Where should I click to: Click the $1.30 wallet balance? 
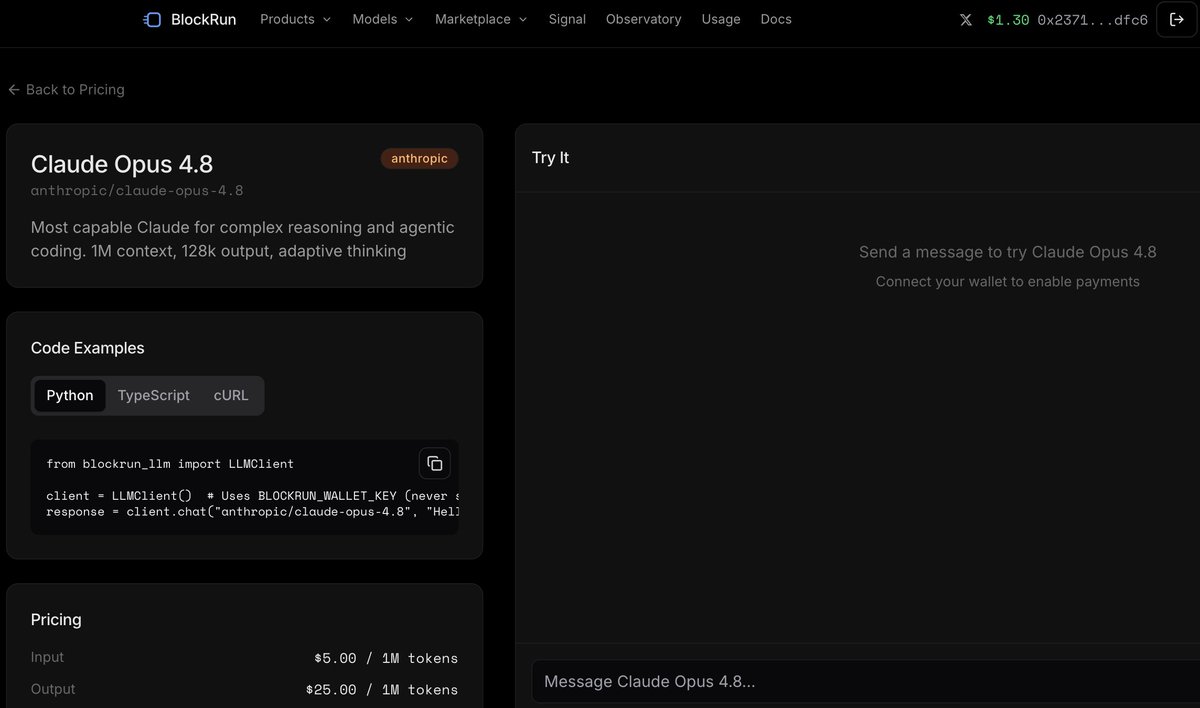tap(1008, 20)
